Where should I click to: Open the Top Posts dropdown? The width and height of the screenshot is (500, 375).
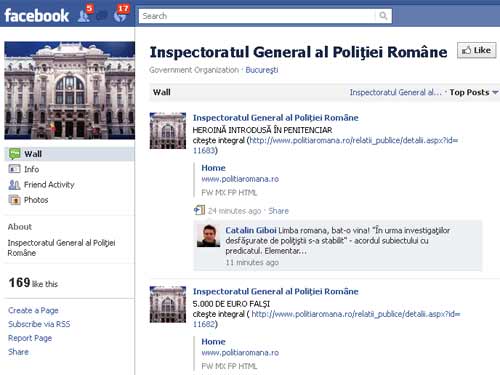coord(474,92)
